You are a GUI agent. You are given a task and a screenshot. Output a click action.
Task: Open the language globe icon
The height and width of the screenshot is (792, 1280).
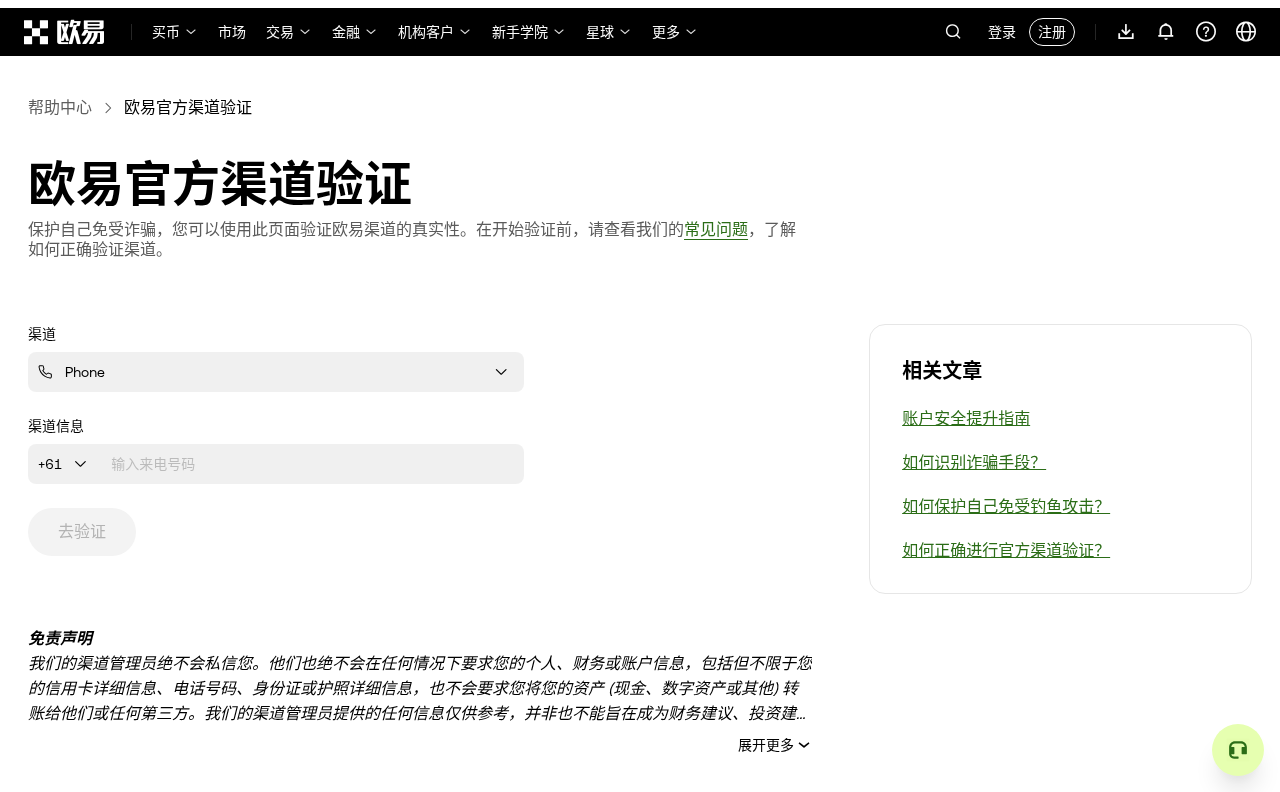1246,32
